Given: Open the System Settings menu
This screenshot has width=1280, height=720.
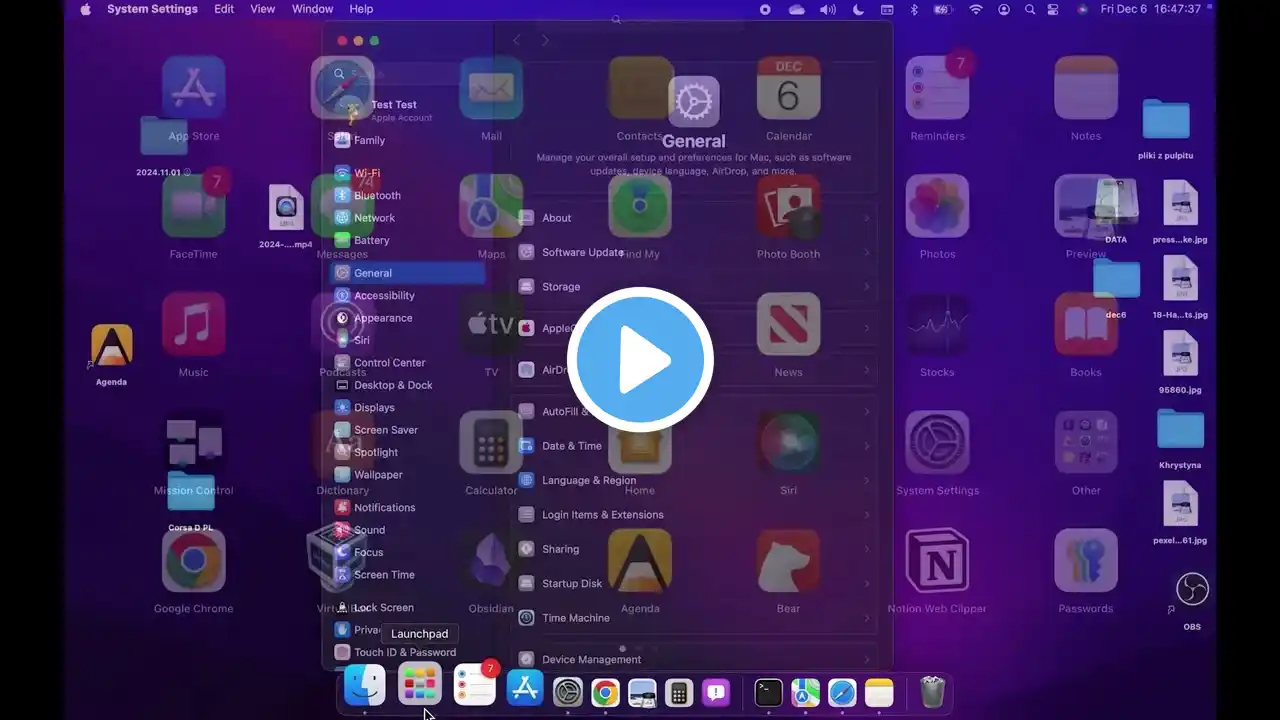Looking at the screenshot, I should point(152,9).
